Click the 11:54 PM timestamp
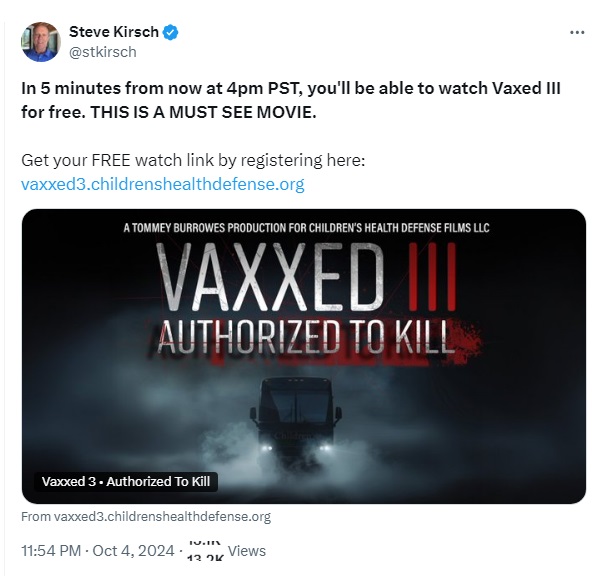The height and width of the screenshot is (576, 604). pos(51,551)
